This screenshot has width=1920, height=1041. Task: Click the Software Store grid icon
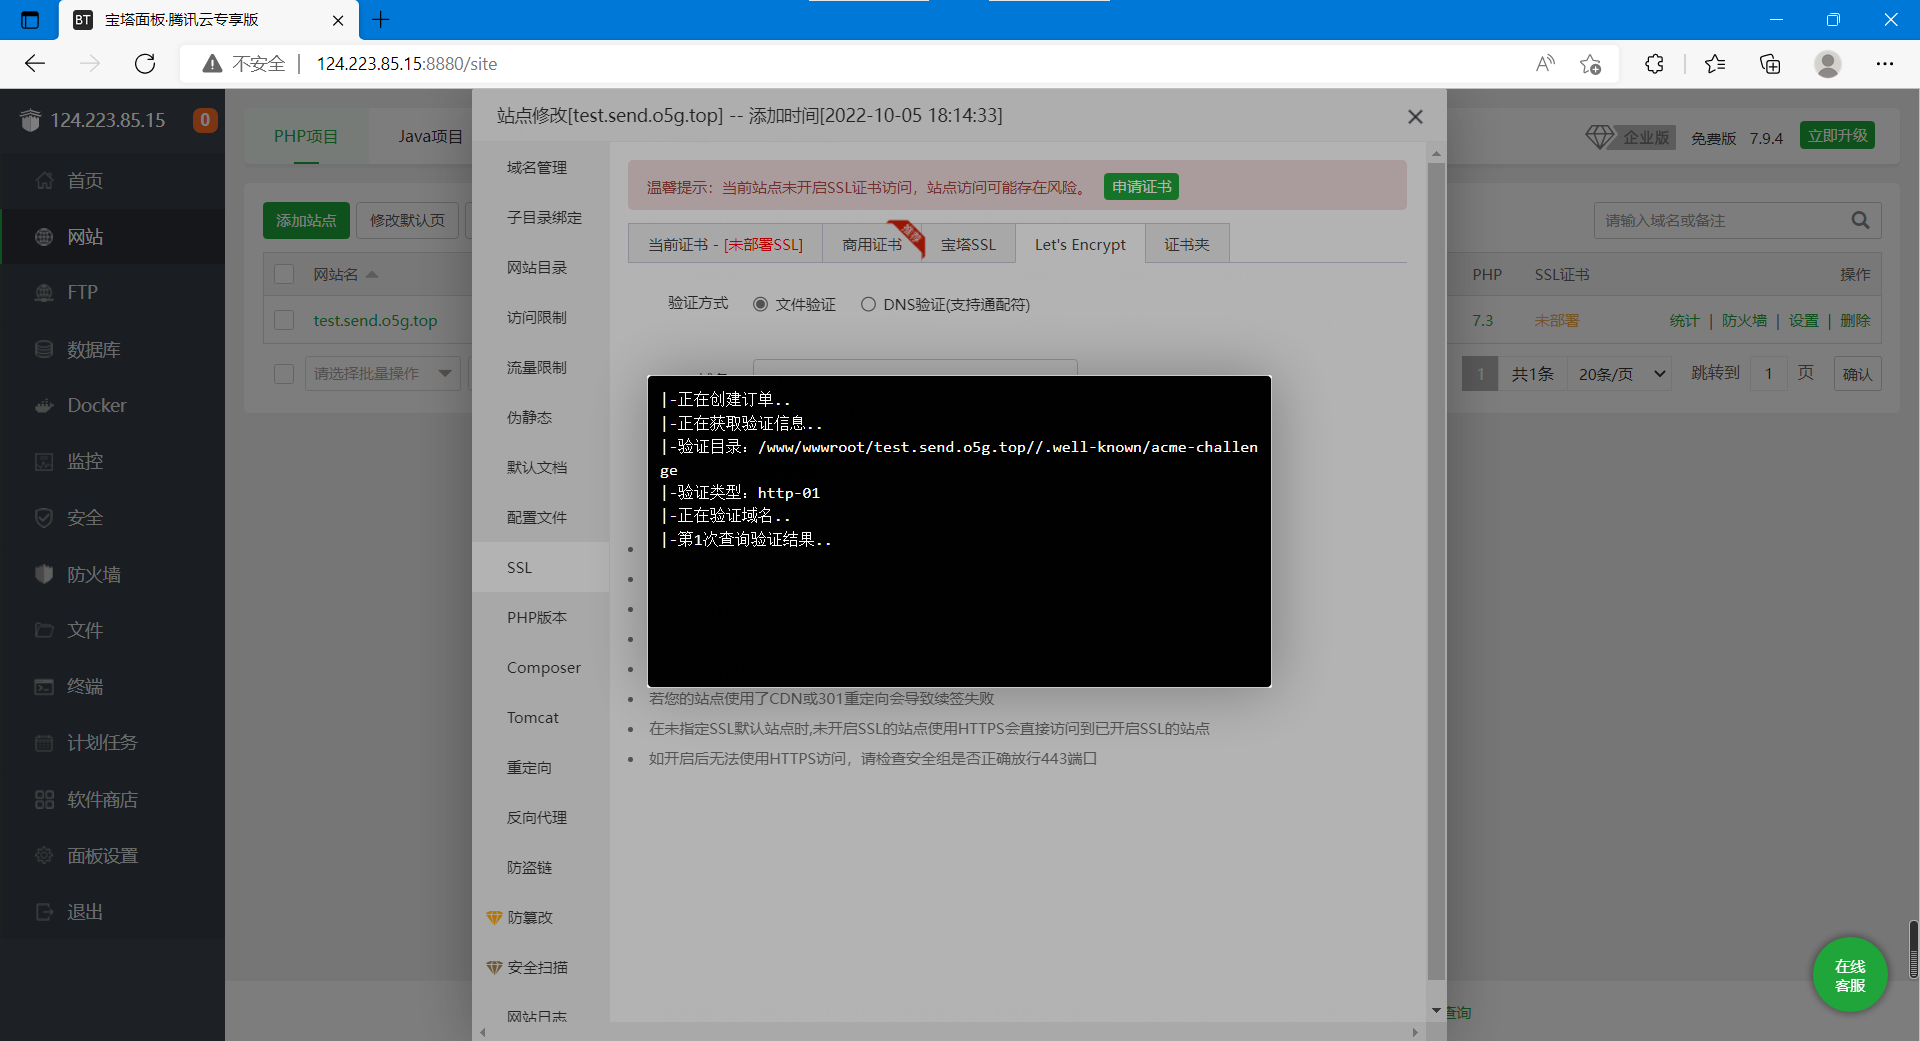pos(44,800)
